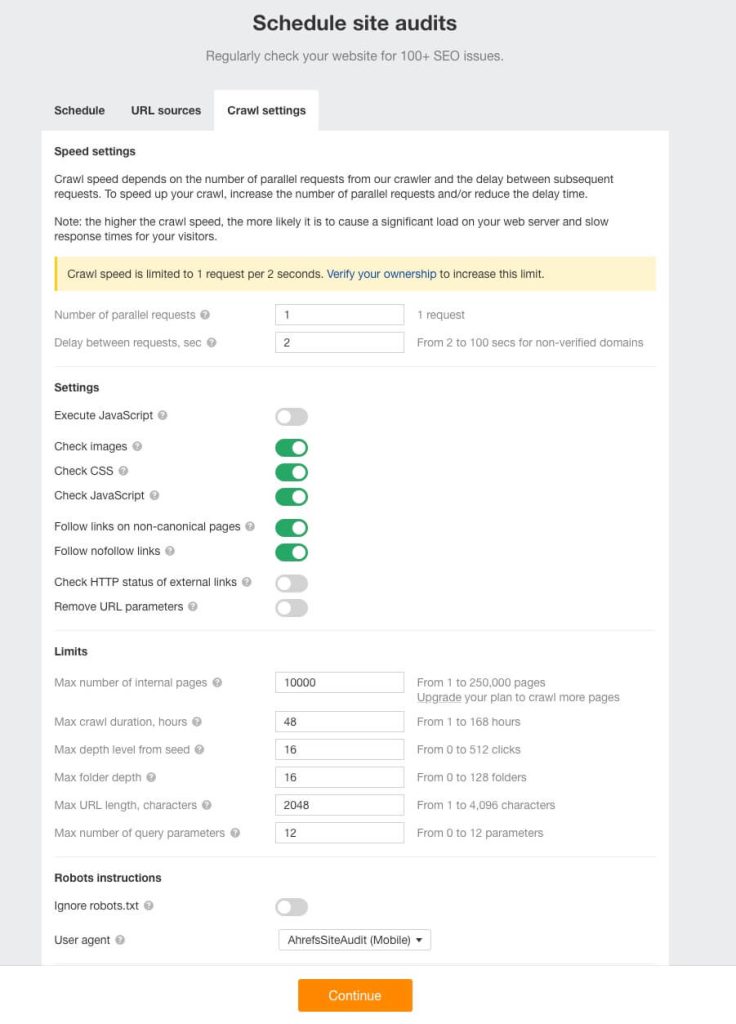Click help icon next to Ignore robots.txt
The image size is (736, 1024).
[x=148, y=906]
